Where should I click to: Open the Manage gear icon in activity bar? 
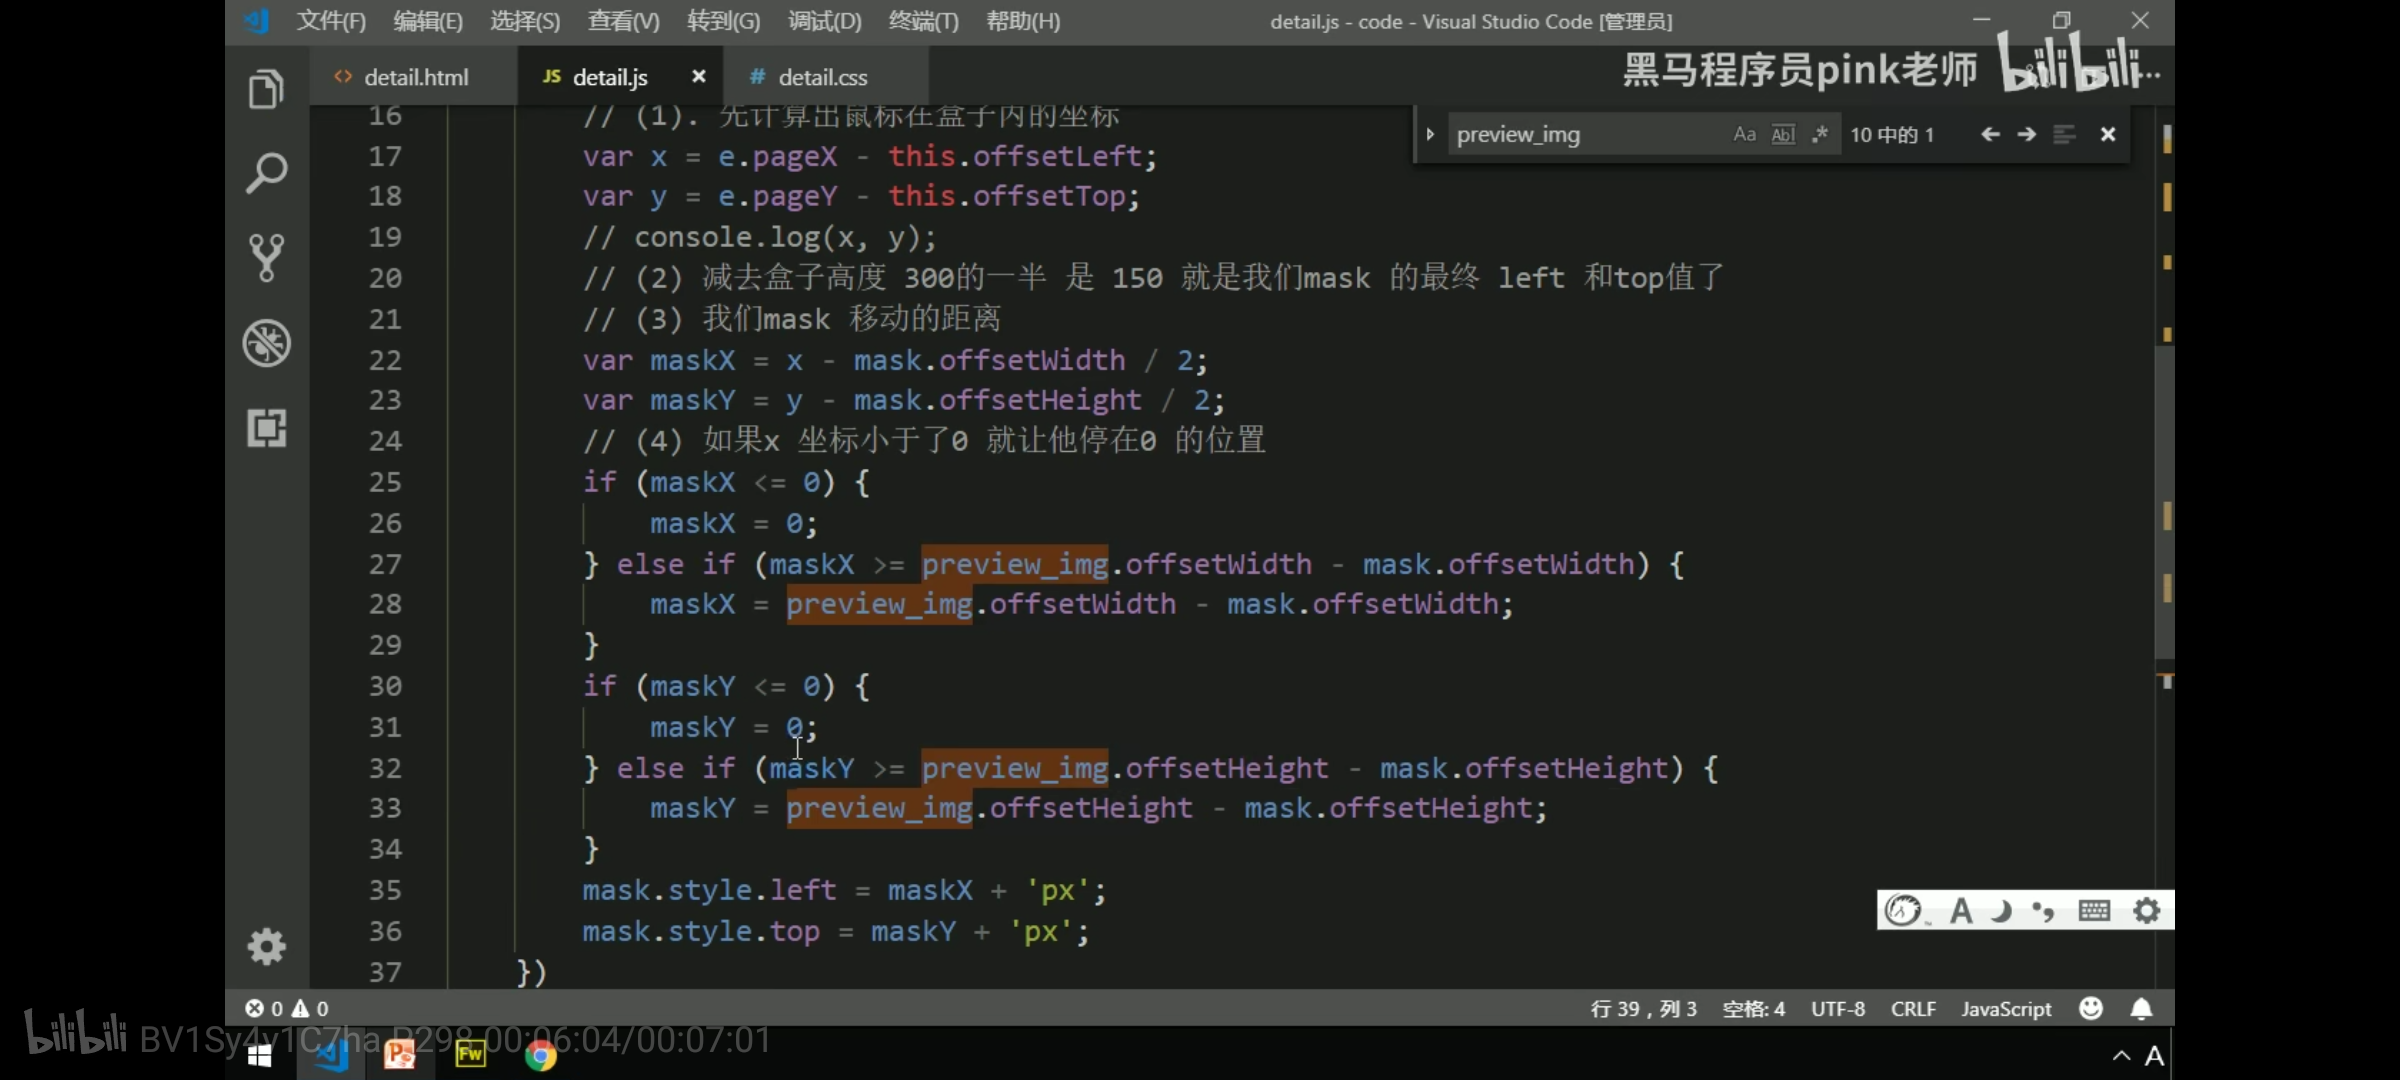tap(266, 946)
